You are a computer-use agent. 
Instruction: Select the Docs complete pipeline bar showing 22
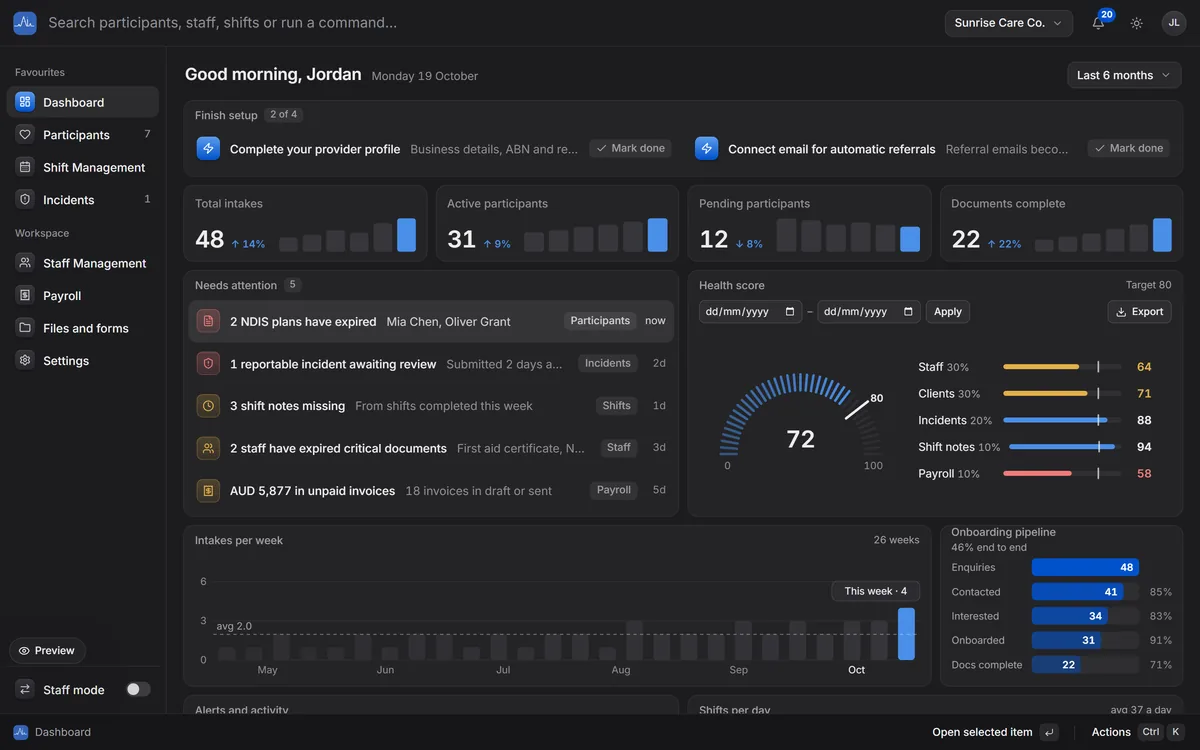(x=1057, y=665)
